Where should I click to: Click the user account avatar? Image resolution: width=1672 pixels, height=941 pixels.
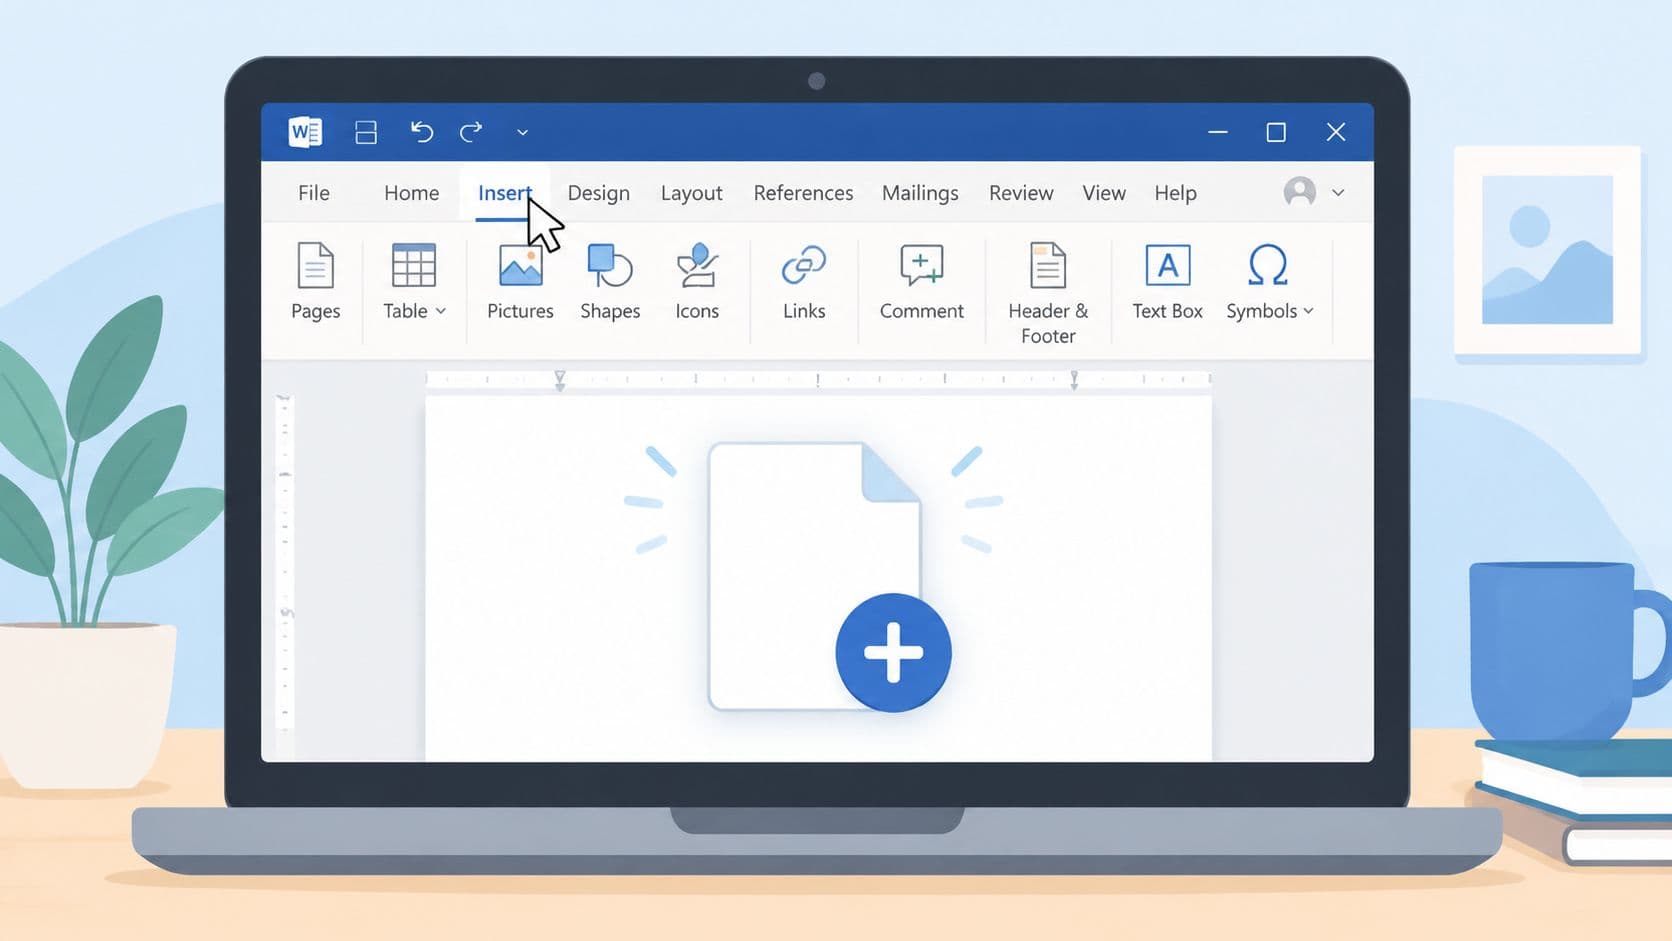click(x=1299, y=191)
